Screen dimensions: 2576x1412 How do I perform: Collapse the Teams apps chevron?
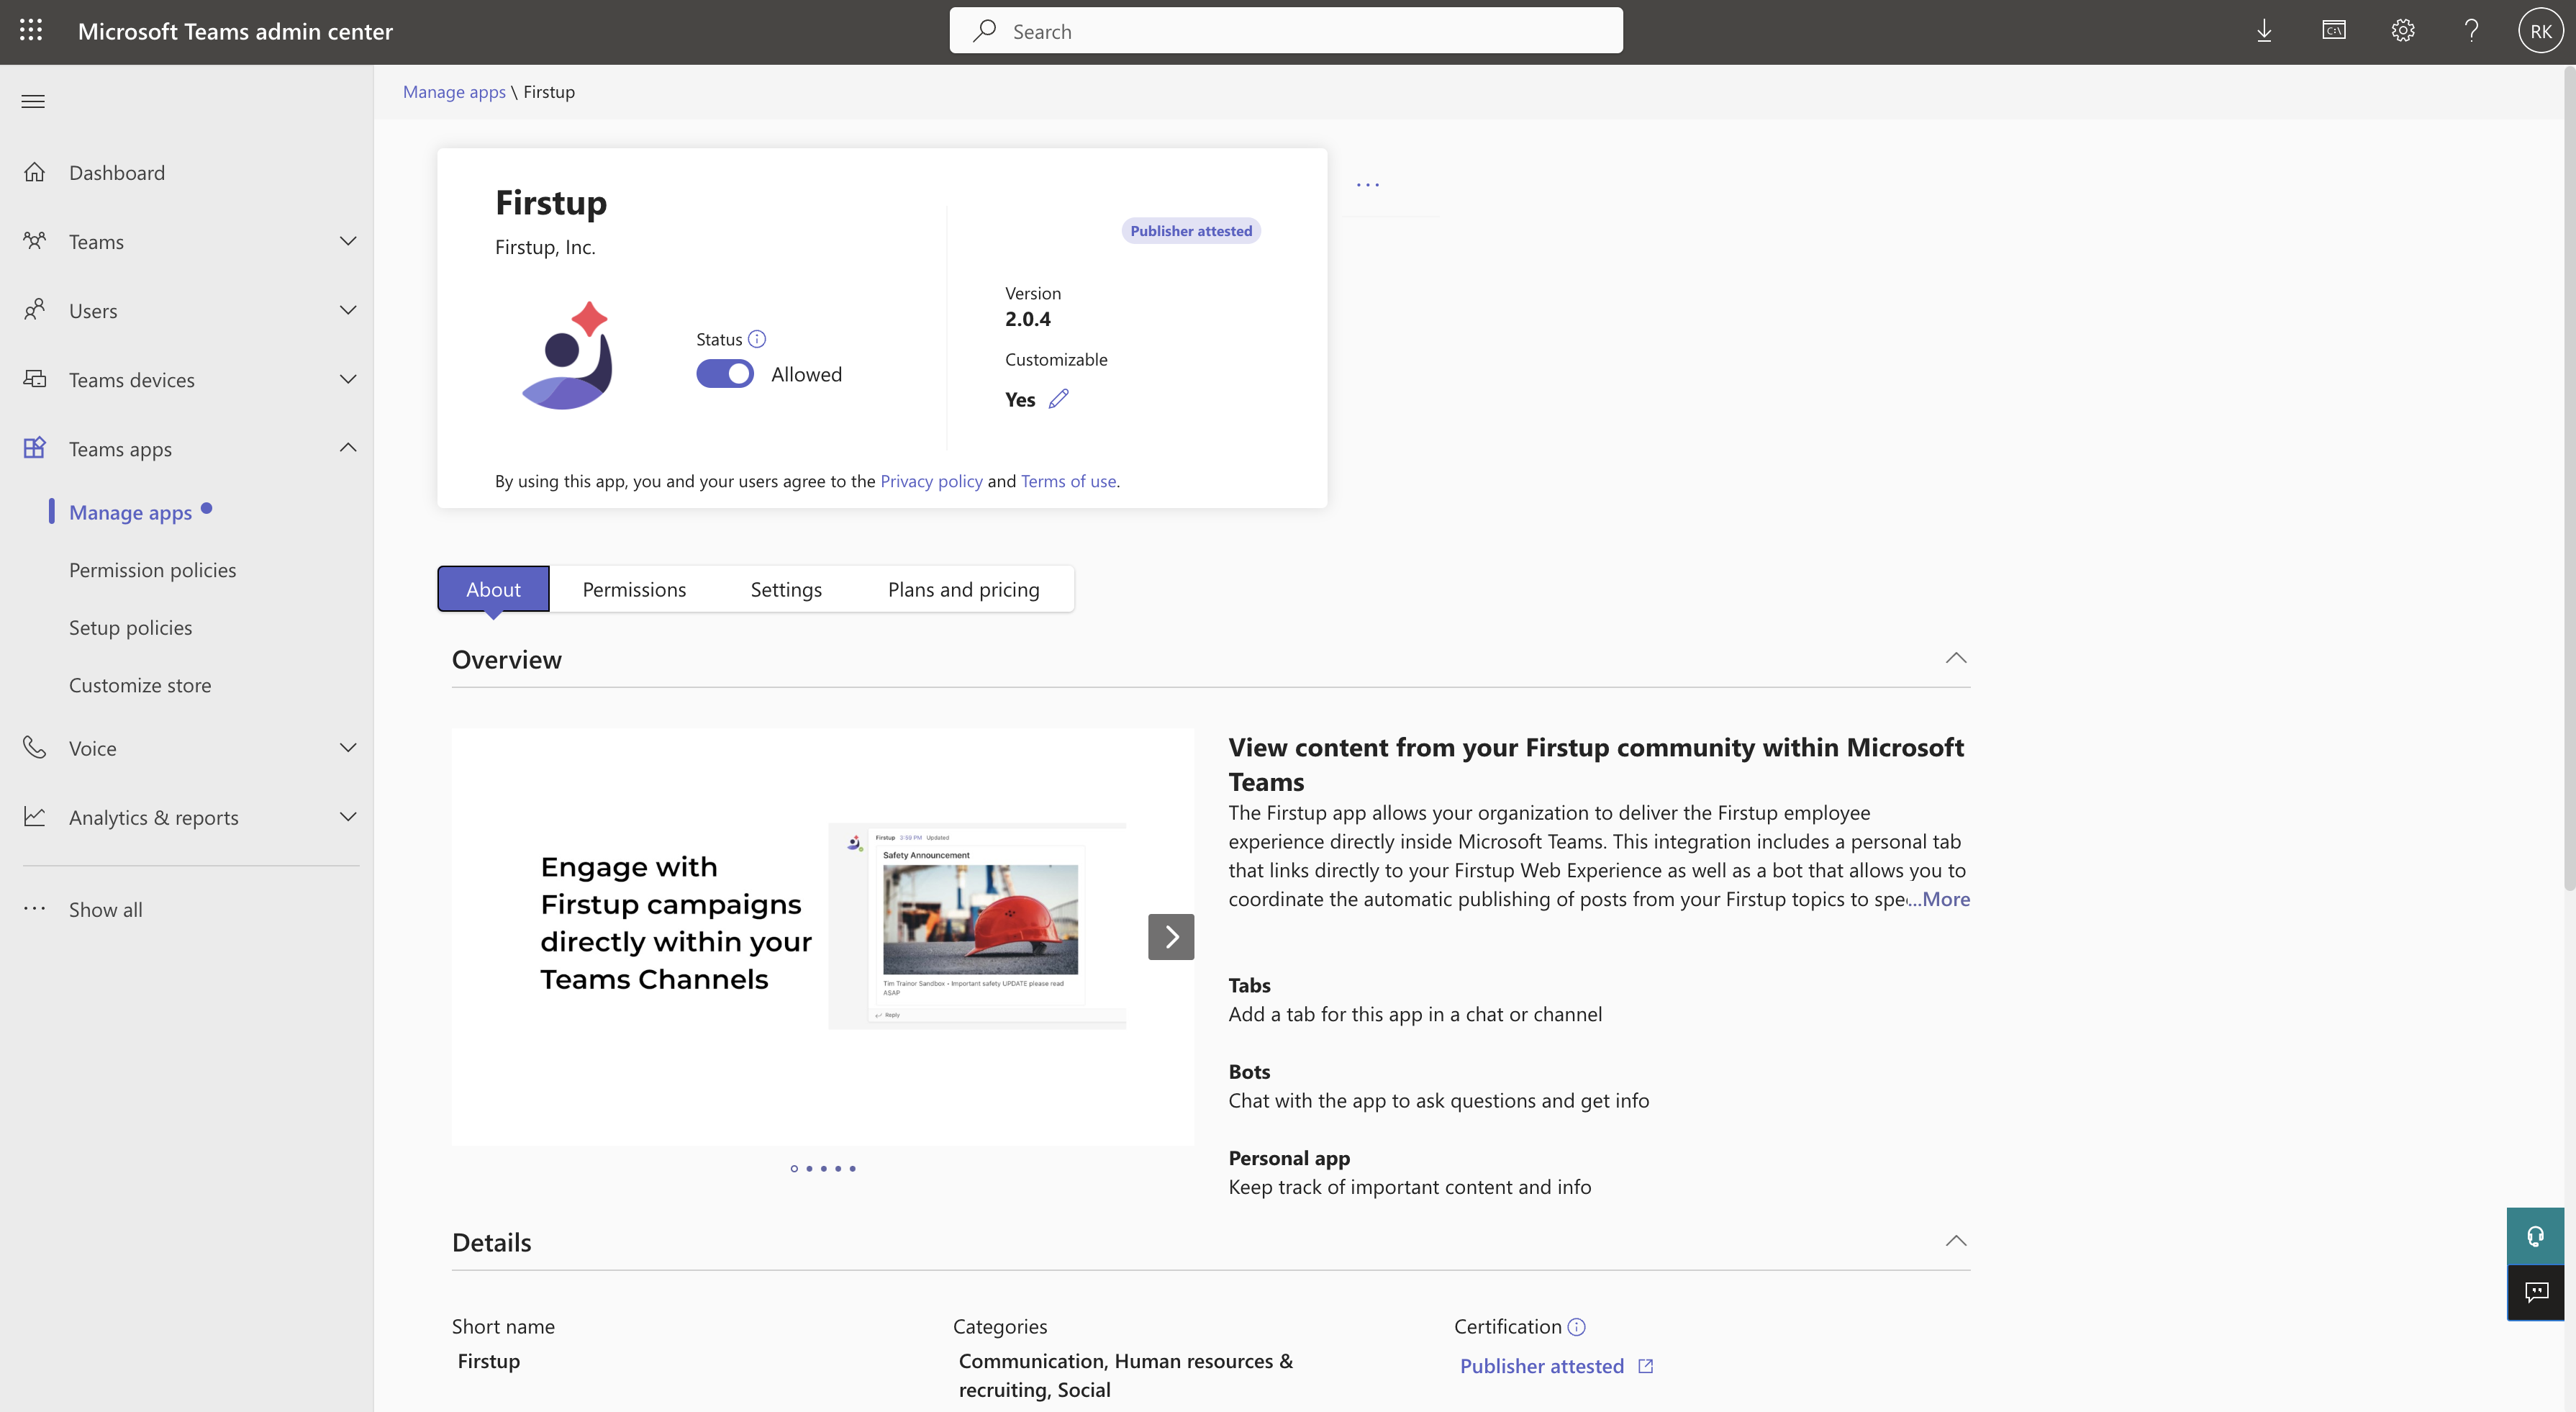(348, 448)
